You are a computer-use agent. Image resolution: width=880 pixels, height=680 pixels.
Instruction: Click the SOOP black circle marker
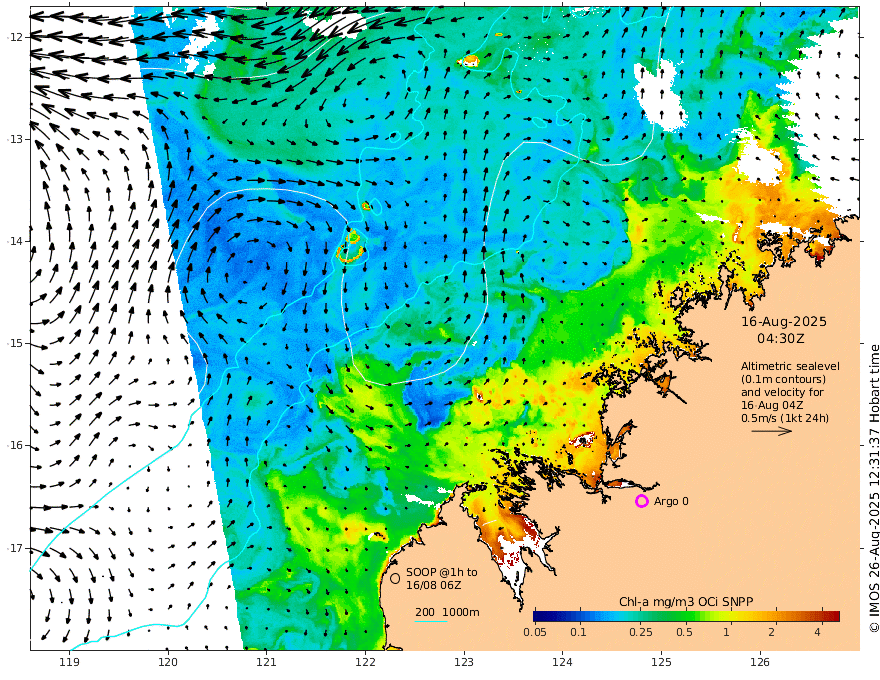(395, 578)
